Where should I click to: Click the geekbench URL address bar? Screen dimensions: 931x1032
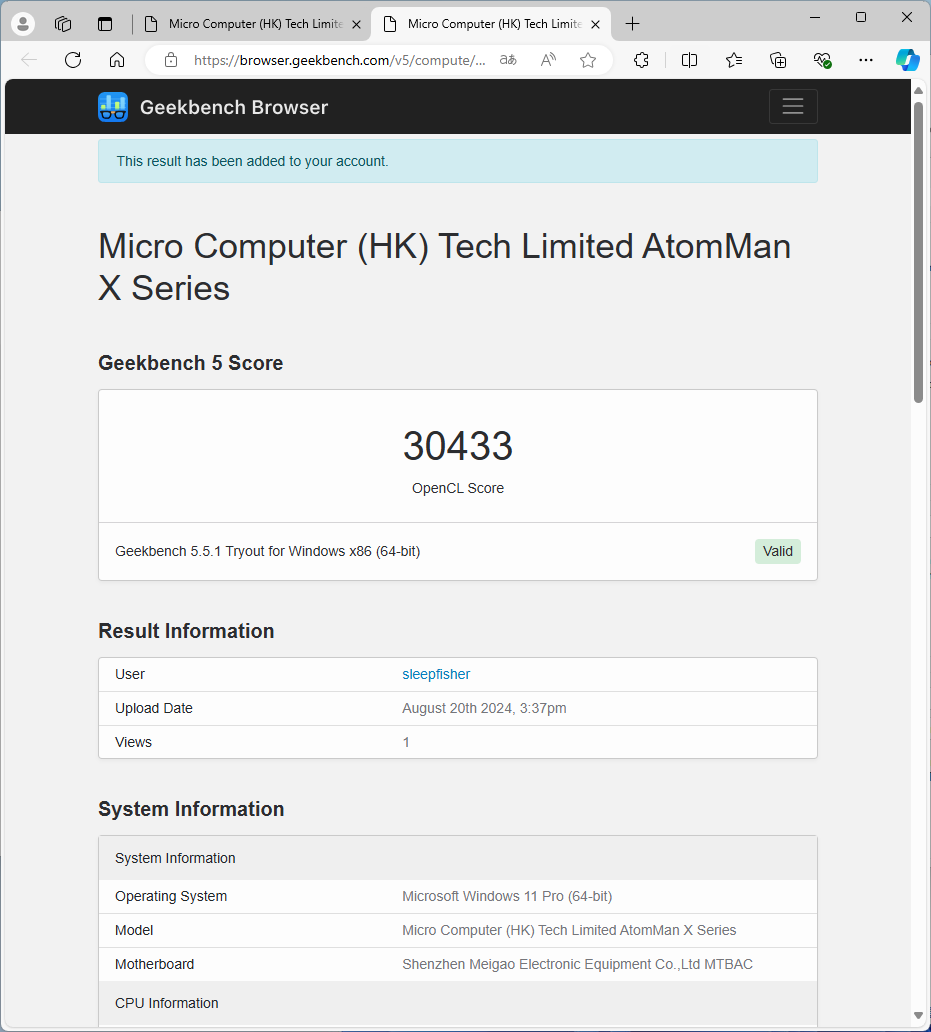(x=340, y=61)
